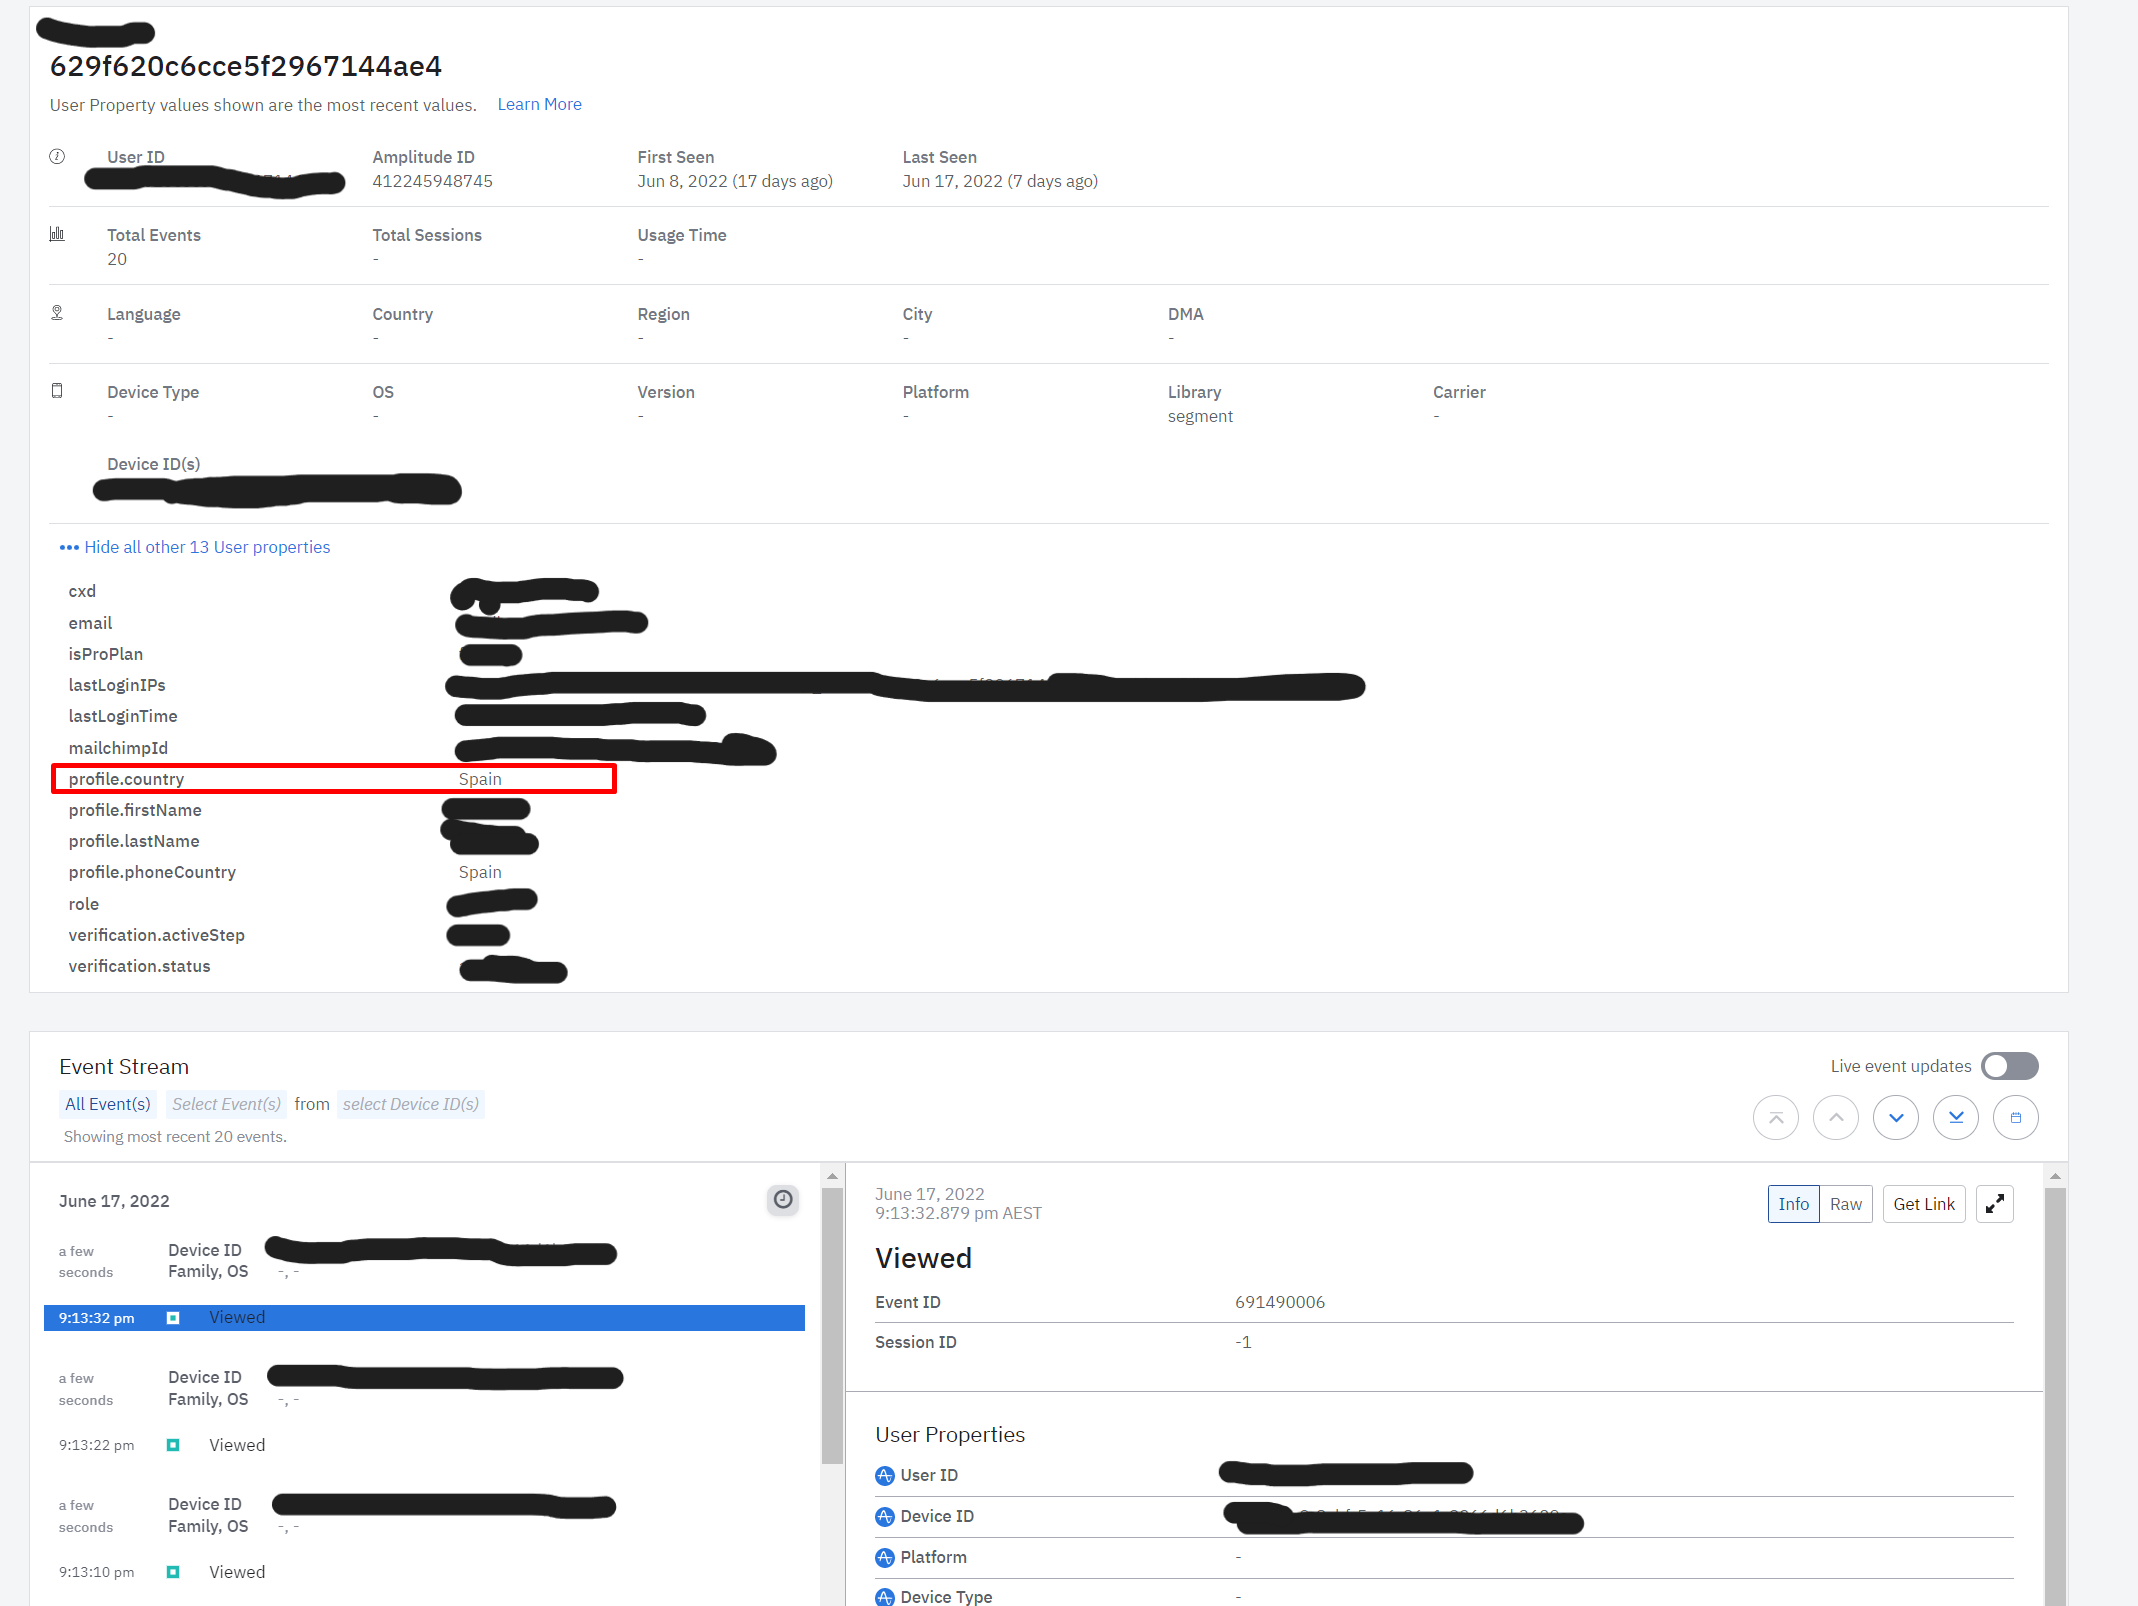2138x1606 pixels.
Task: Click the Get Link button
Action: [x=1923, y=1204]
